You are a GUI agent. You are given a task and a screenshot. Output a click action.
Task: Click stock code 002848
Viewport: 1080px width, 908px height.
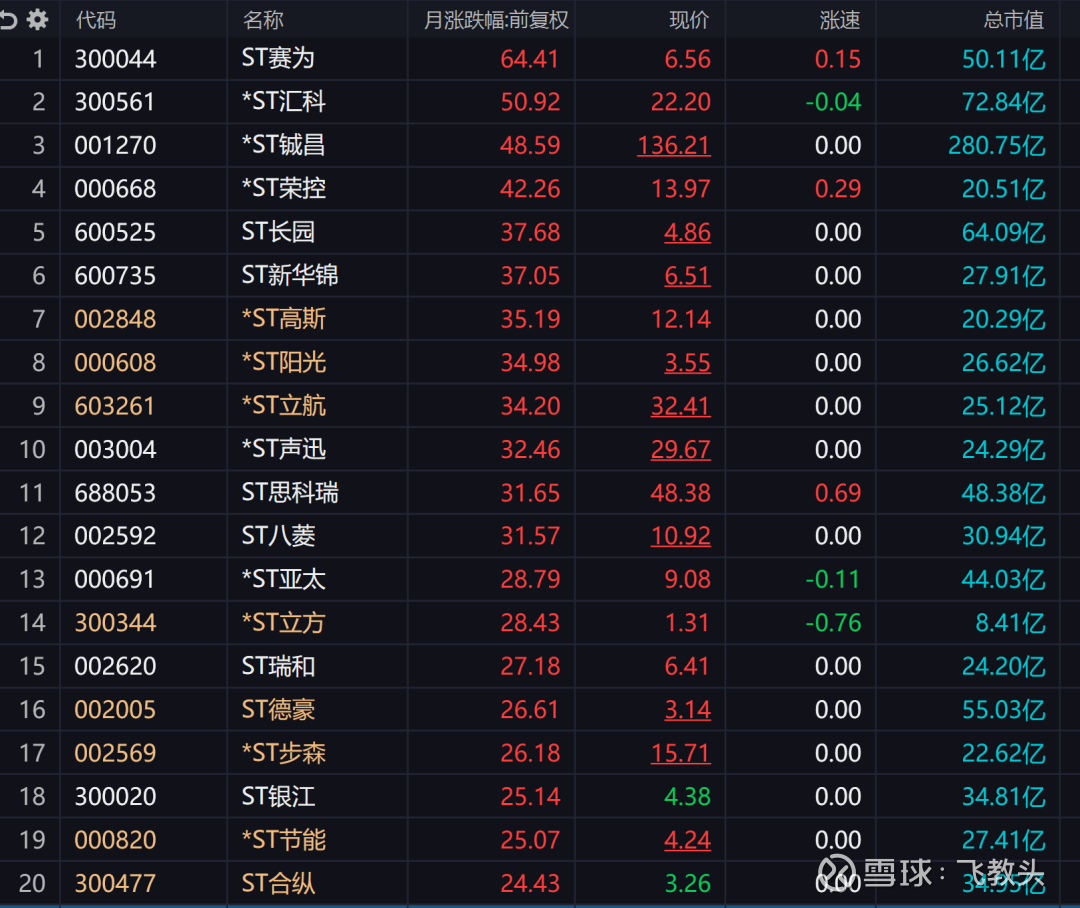point(115,319)
